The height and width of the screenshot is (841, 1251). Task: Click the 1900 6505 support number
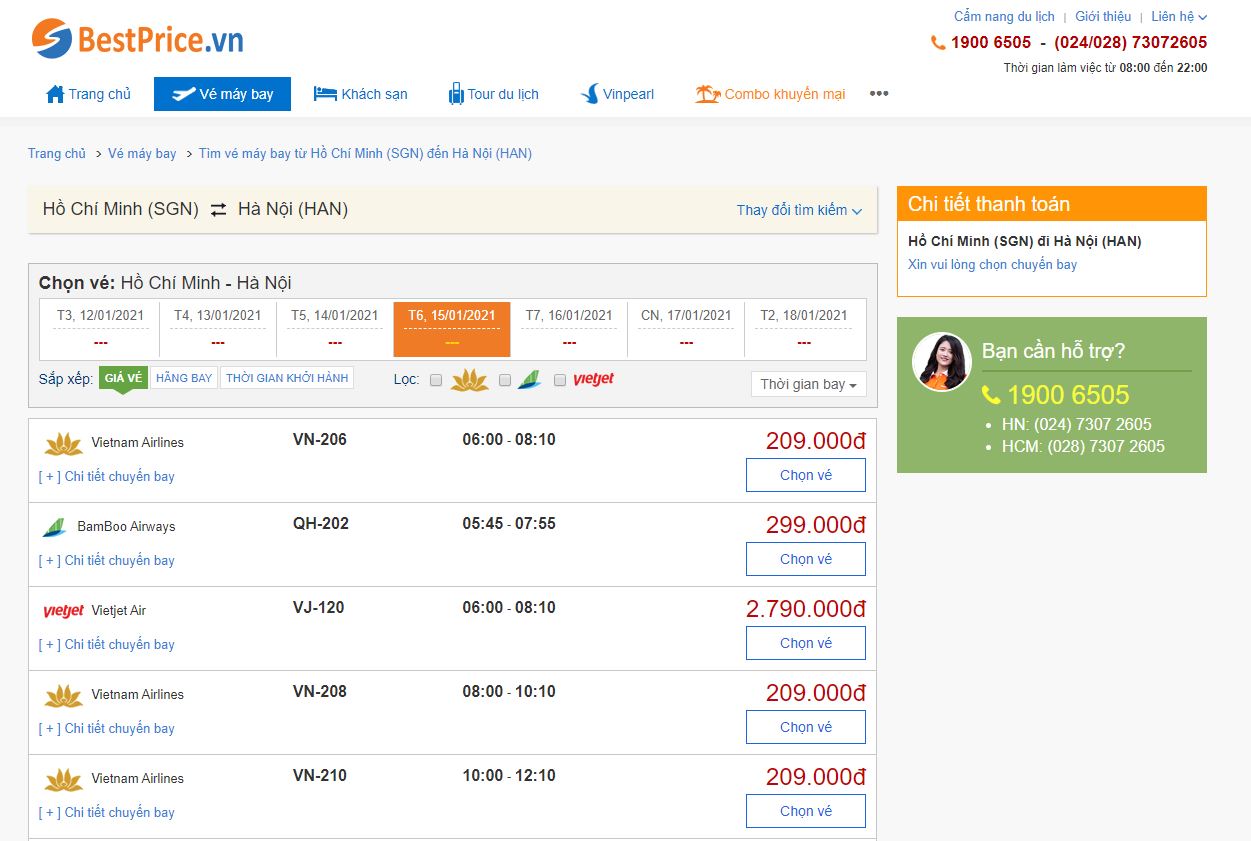(x=1068, y=395)
